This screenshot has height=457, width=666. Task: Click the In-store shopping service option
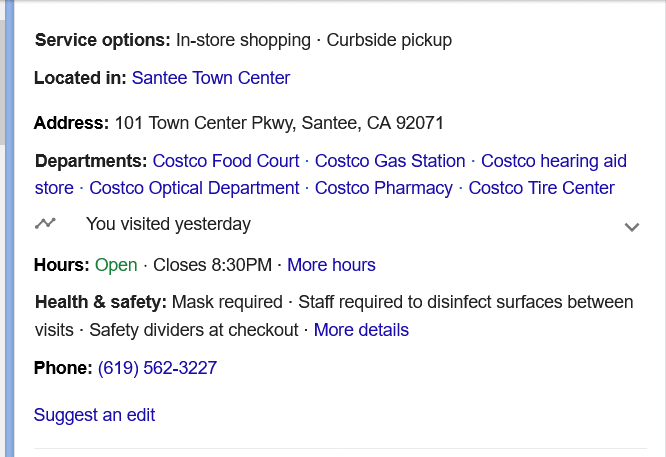click(x=243, y=41)
